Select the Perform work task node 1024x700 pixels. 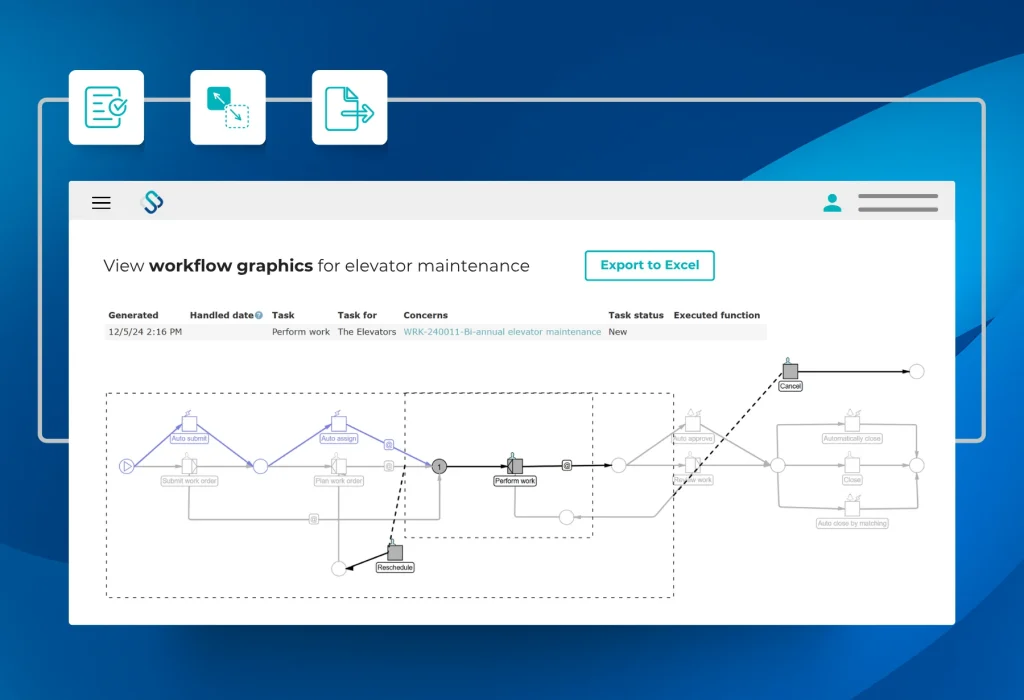tap(515, 466)
